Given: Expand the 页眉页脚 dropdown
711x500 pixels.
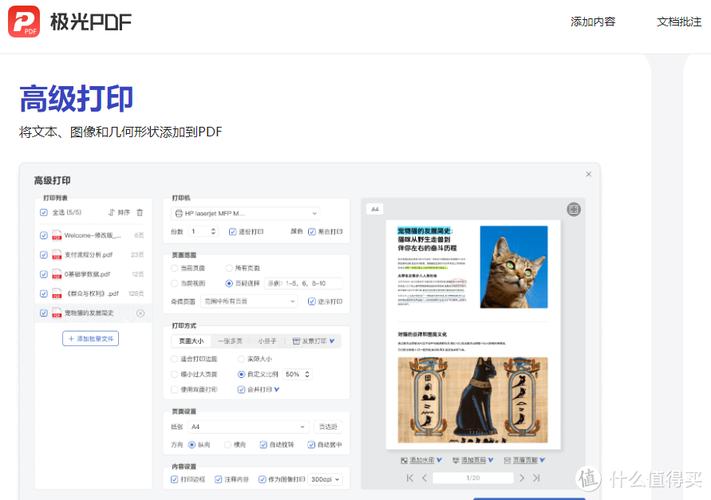Looking at the screenshot, I should pyautogui.click(x=542, y=460).
